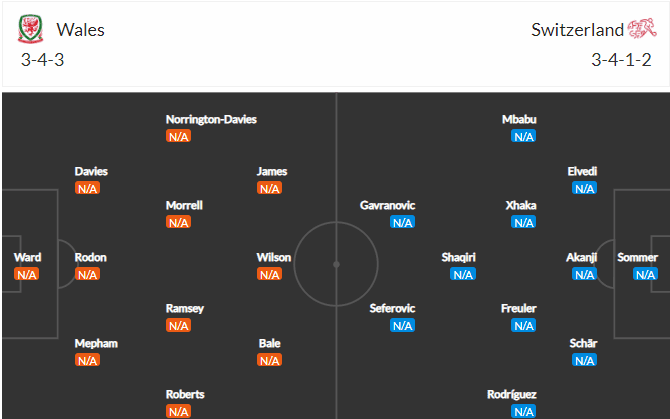Open Seferovic player name
Image resolution: width=670 pixels, height=419 pixels.
pos(392,308)
